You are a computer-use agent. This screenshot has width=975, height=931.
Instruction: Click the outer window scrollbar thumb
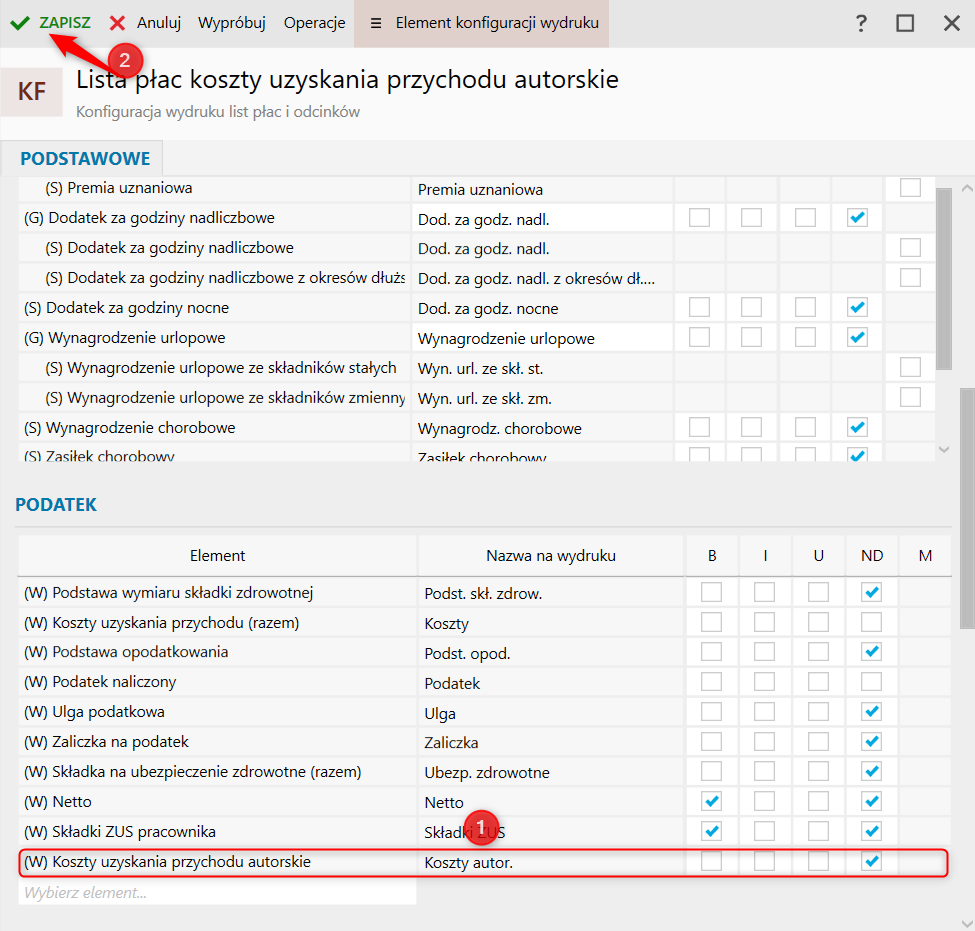click(x=967, y=508)
